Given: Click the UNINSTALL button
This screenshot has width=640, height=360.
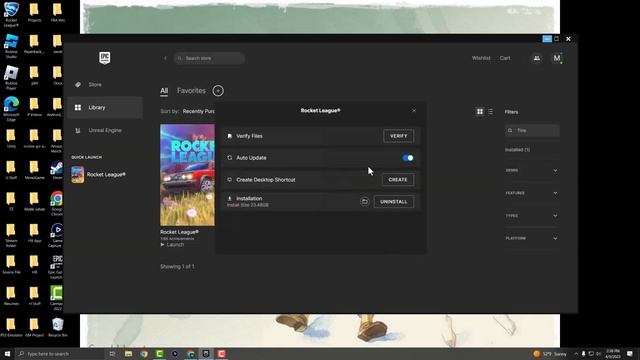Looking at the screenshot, I should (393, 202).
